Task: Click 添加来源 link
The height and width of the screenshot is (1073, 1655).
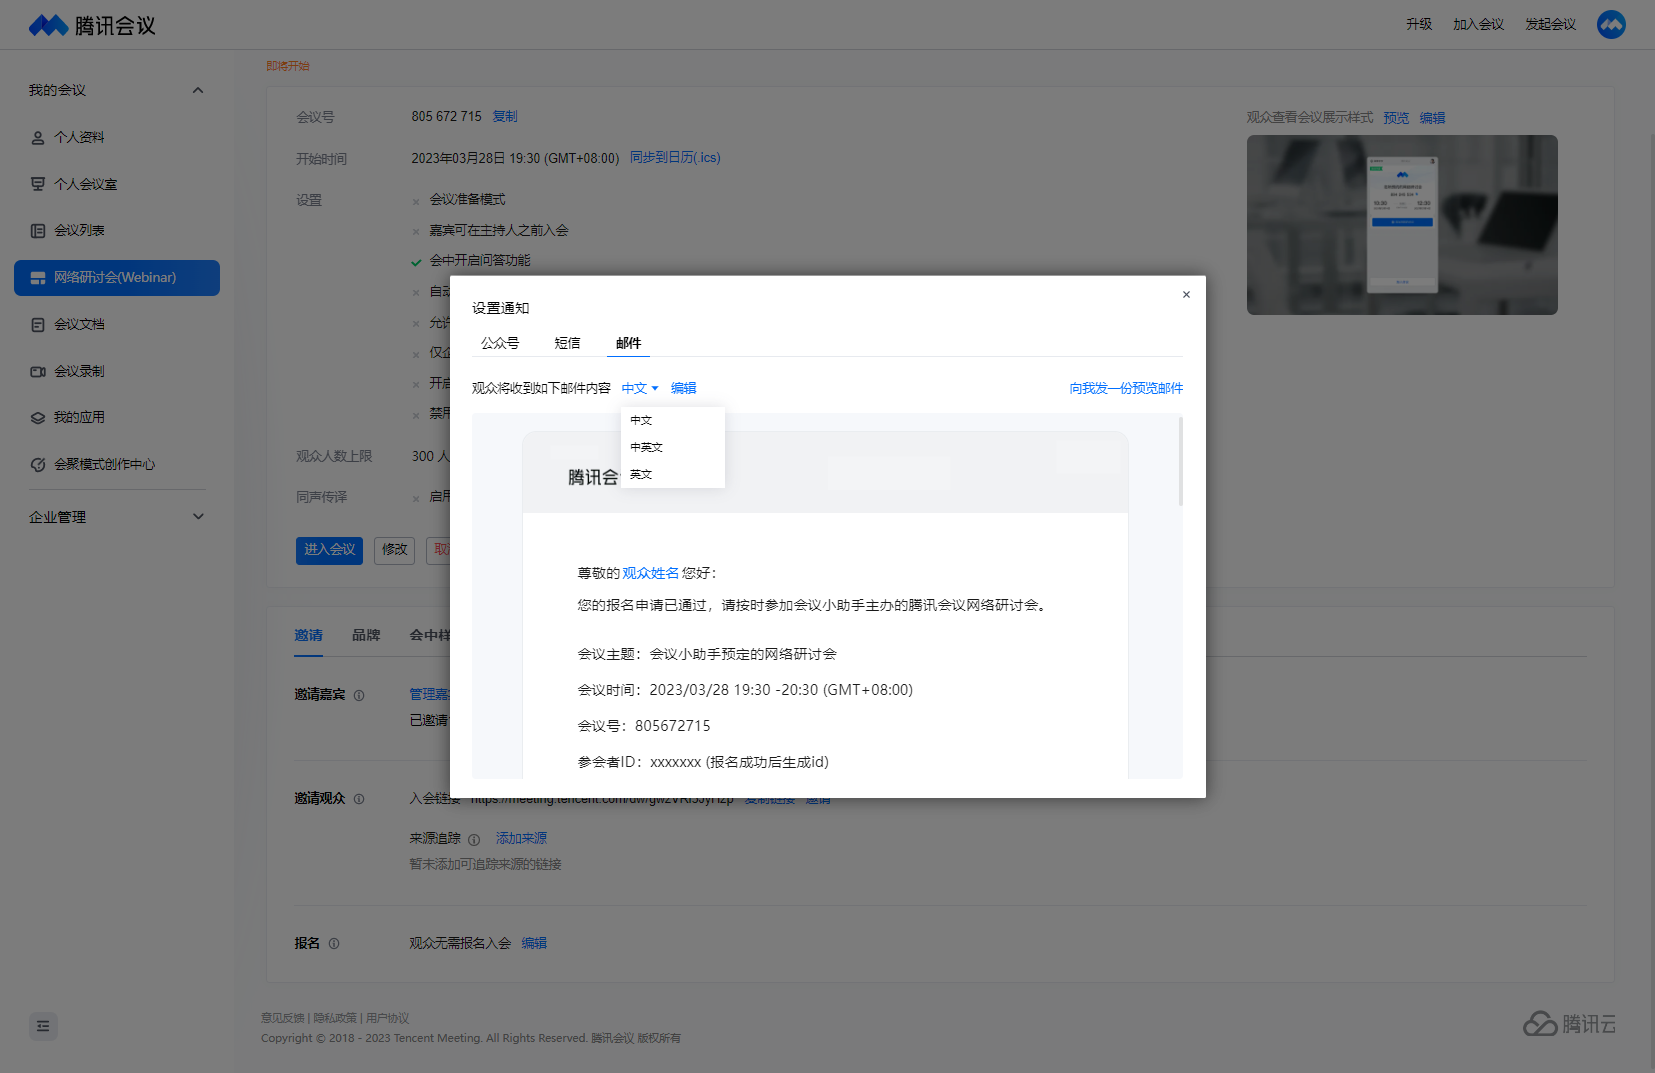Action: coord(521,839)
